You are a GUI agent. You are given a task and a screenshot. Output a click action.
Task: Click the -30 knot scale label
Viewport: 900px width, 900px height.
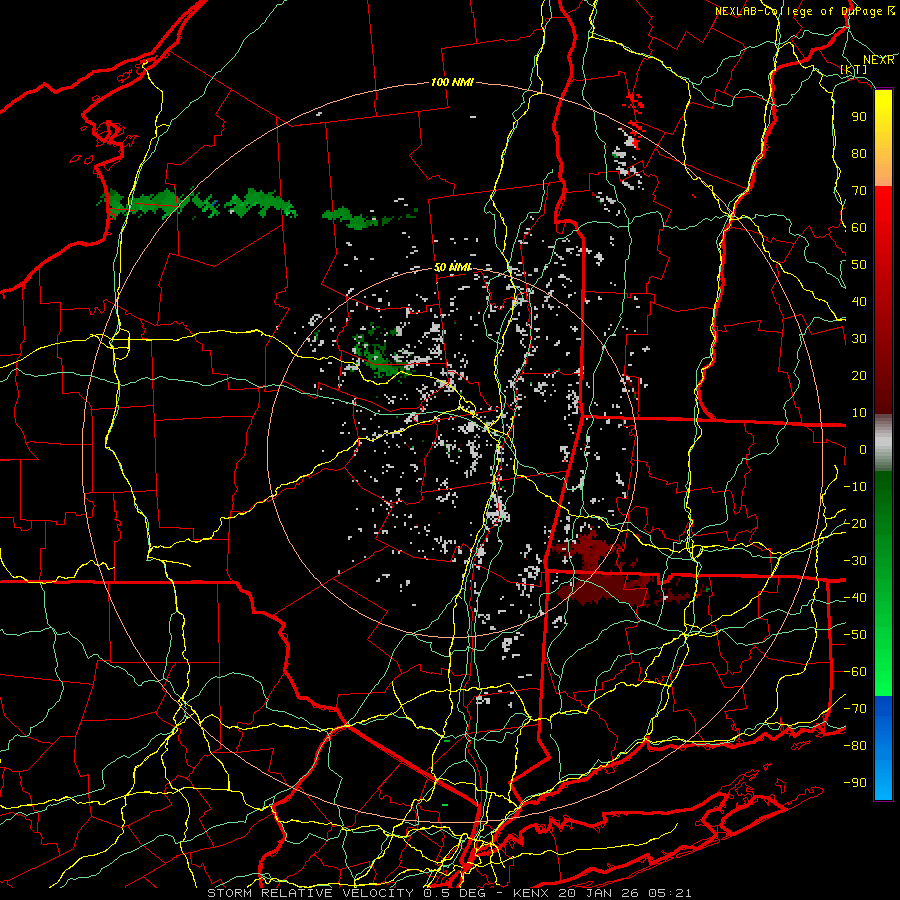[x=855, y=561]
